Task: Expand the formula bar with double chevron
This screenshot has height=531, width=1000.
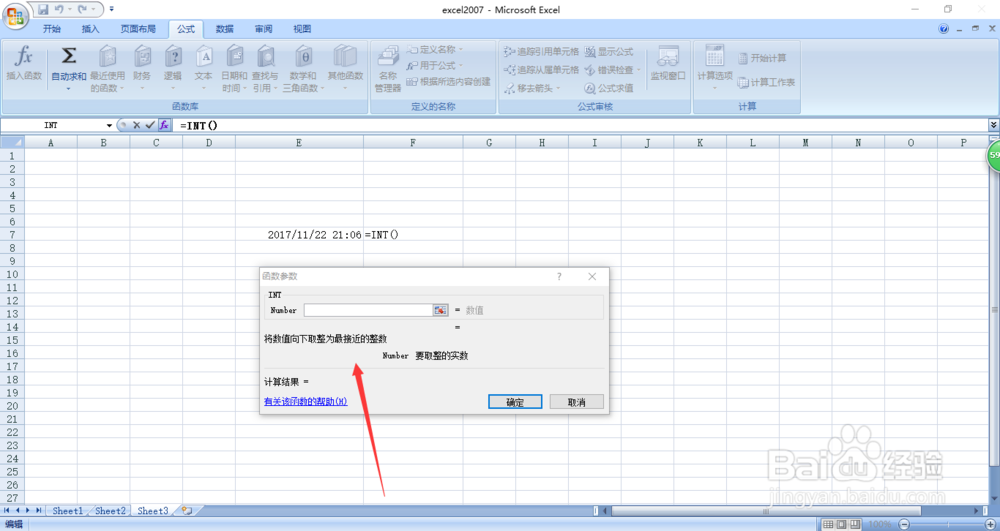Action: click(994, 126)
